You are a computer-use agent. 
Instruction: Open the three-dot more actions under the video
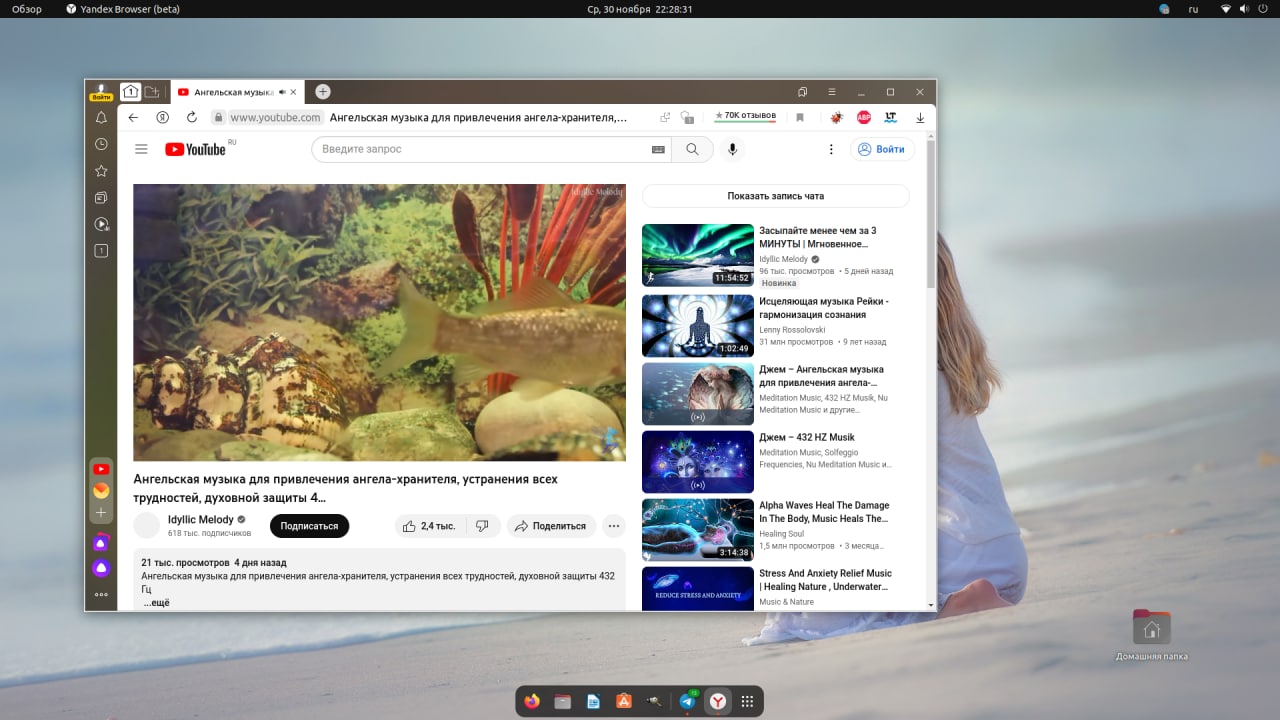(x=614, y=526)
